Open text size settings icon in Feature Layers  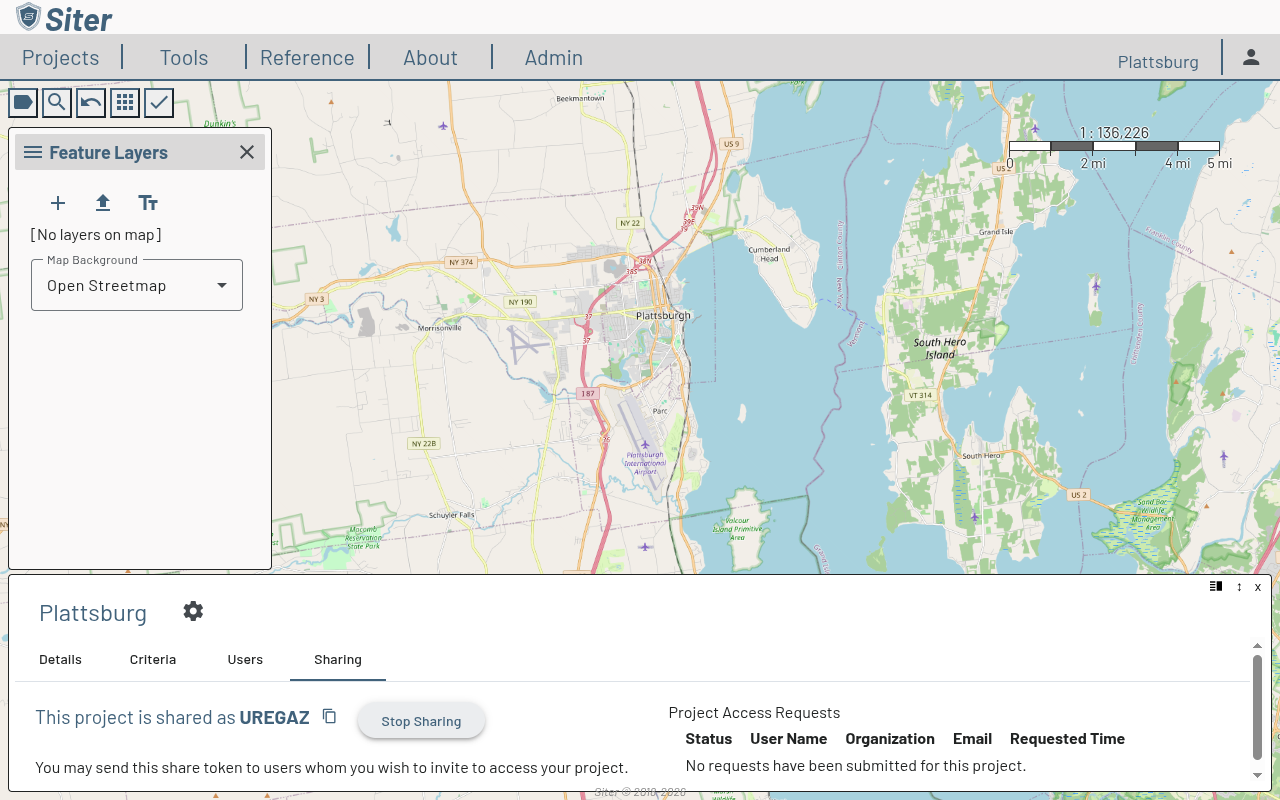(148, 203)
